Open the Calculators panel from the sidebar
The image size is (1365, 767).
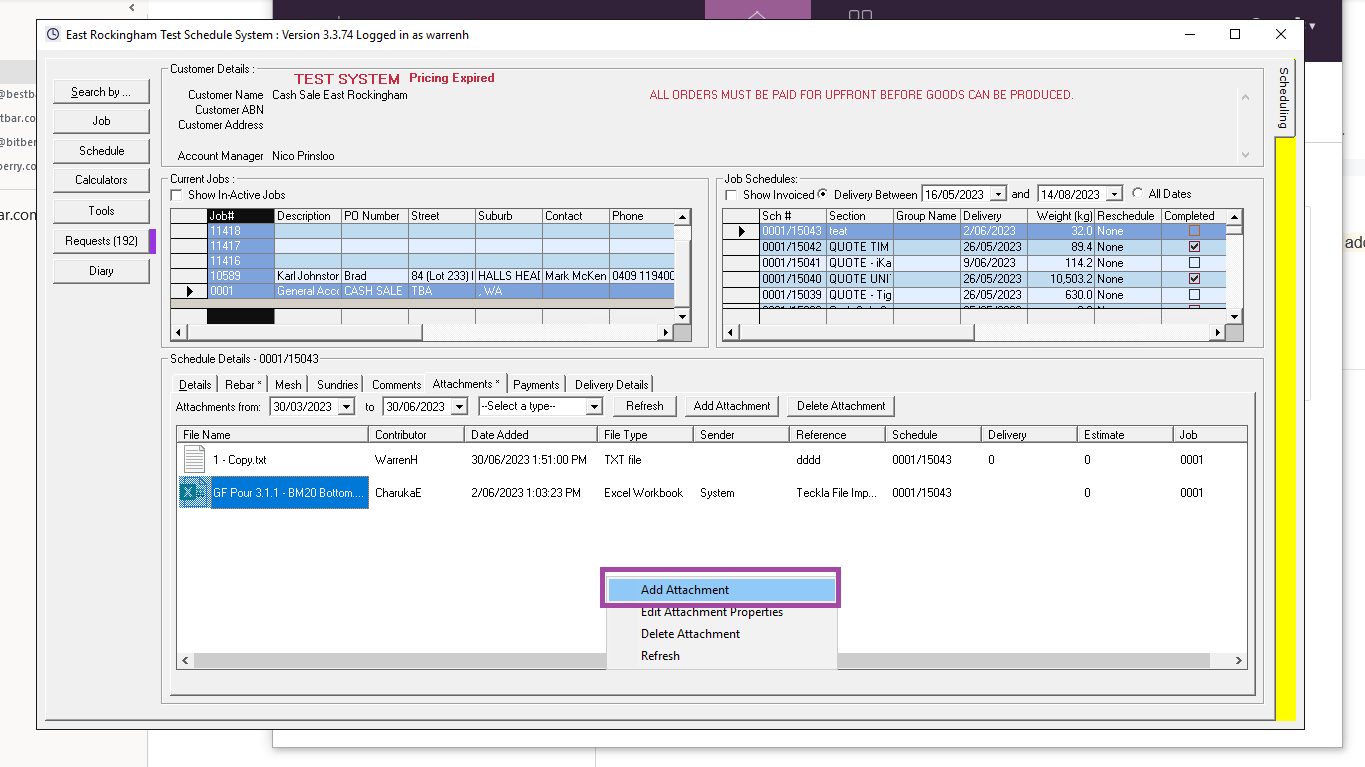coord(101,180)
